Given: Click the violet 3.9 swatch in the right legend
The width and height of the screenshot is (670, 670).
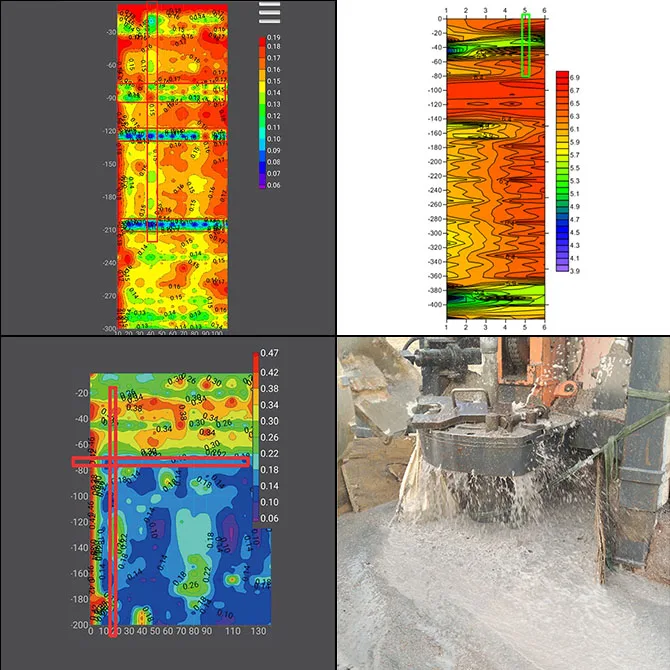Looking at the screenshot, I should 562,268.
